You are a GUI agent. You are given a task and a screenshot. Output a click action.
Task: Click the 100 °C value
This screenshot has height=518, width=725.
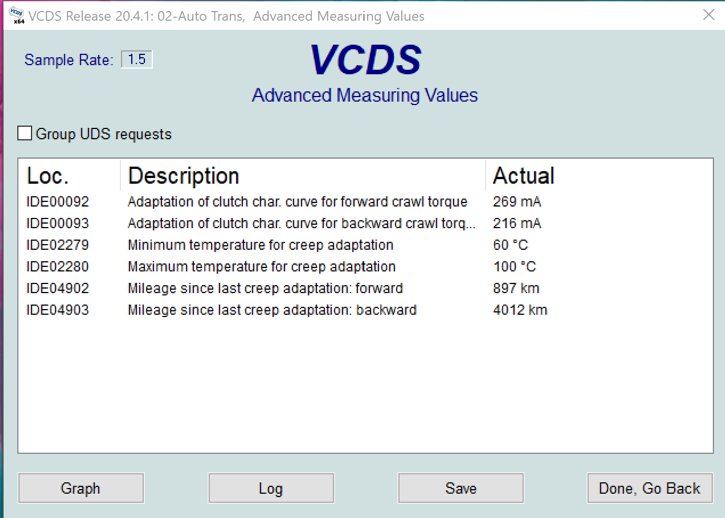pos(514,267)
